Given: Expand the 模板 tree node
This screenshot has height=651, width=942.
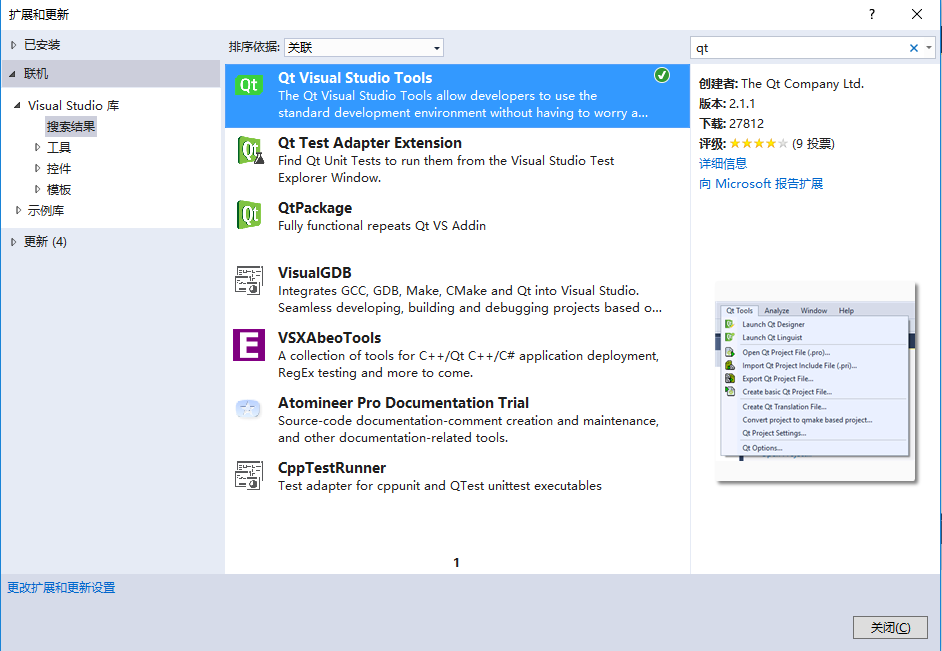Looking at the screenshot, I should [x=37, y=189].
